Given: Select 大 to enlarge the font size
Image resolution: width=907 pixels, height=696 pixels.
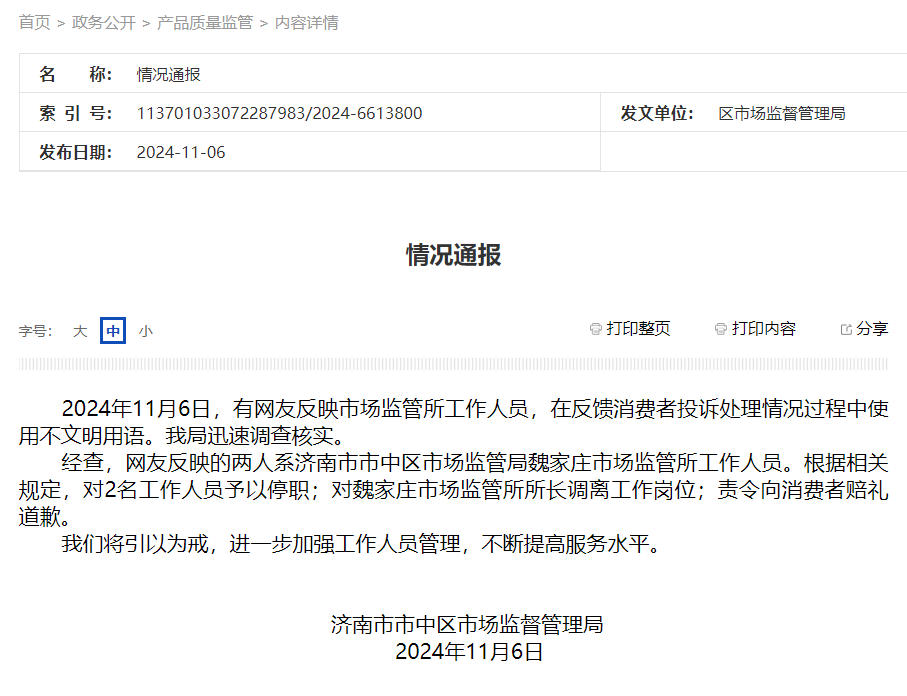Looking at the screenshot, I should tap(80, 330).
